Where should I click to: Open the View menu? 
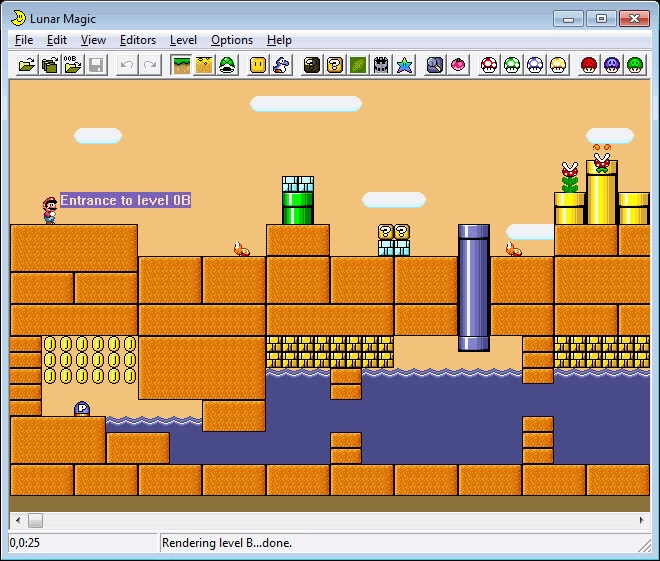(x=93, y=40)
